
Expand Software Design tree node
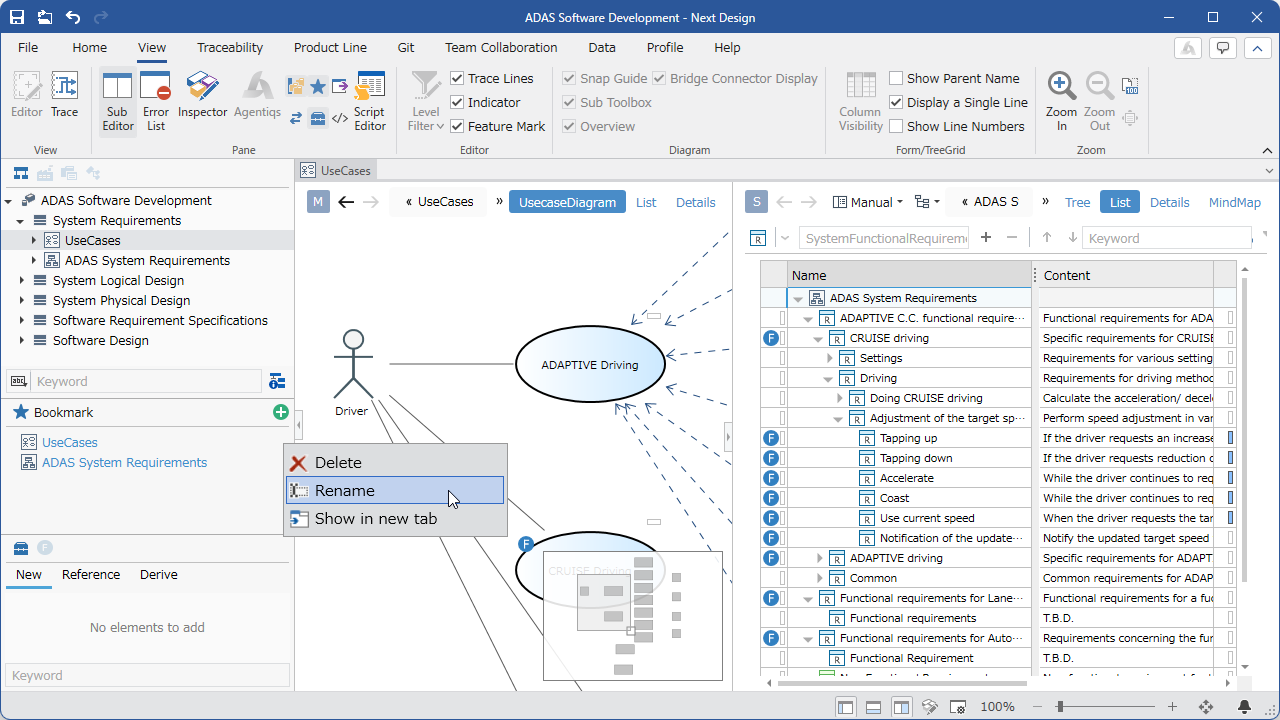coord(21,340)
